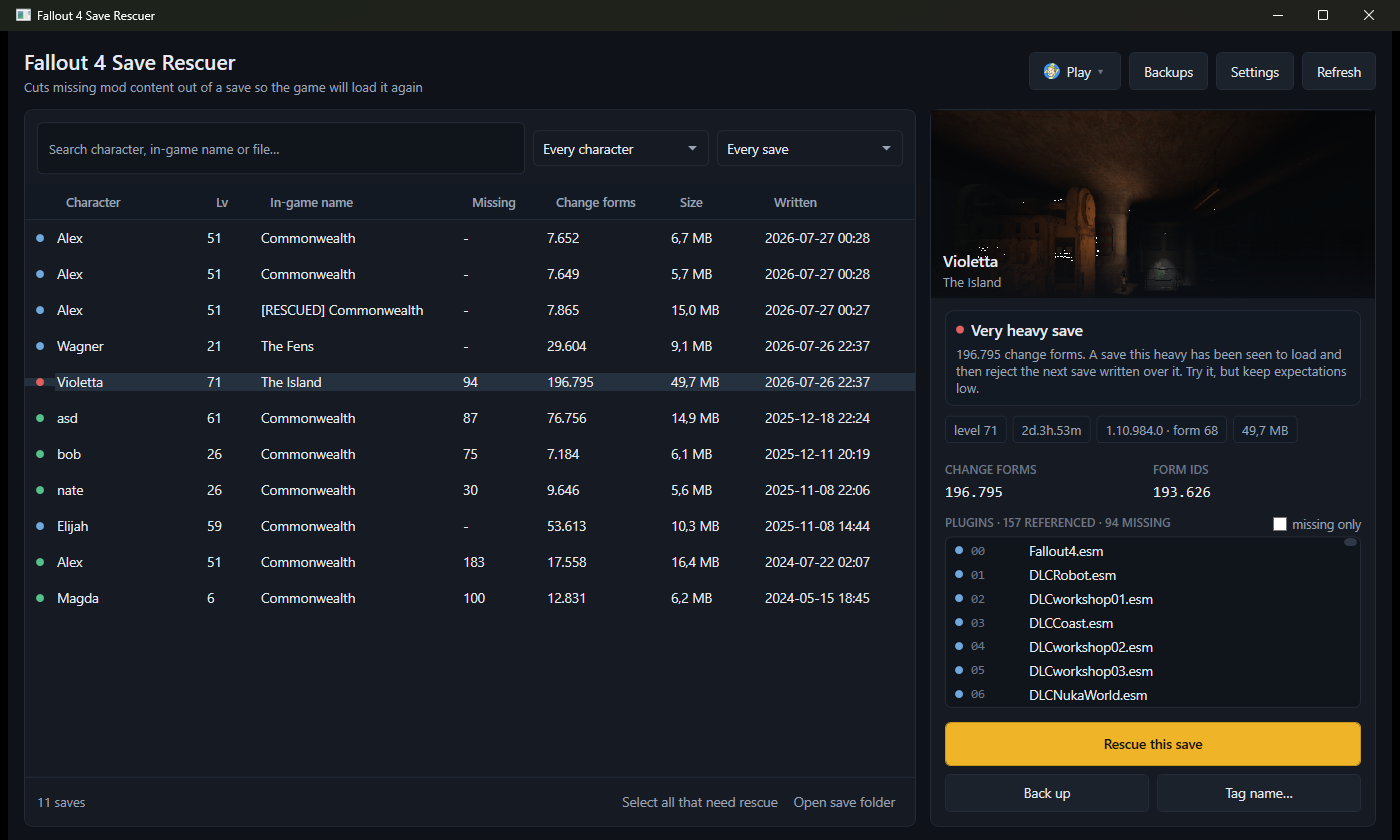Image resolution: width=1400 pixels, height=840 pixels.
Task: Click the nate character name
Action: [70, 490]
